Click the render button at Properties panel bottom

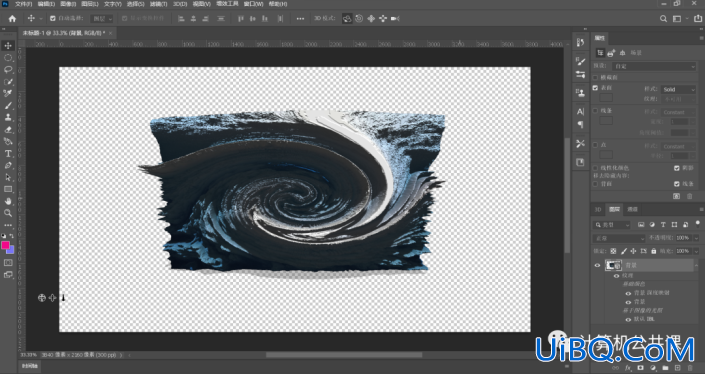676,196
